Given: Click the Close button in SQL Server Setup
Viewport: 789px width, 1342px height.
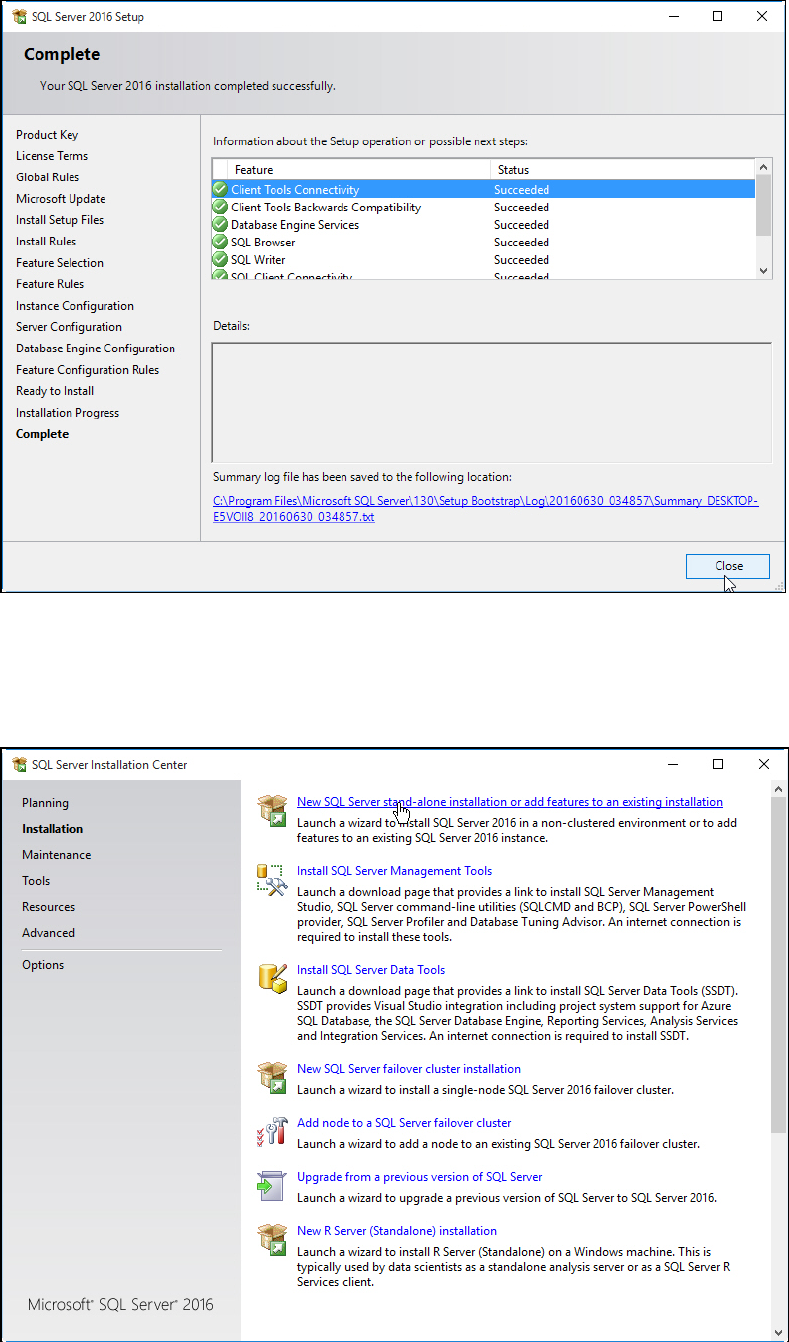Looking at the screenshot, I should [x=728, y=566].
